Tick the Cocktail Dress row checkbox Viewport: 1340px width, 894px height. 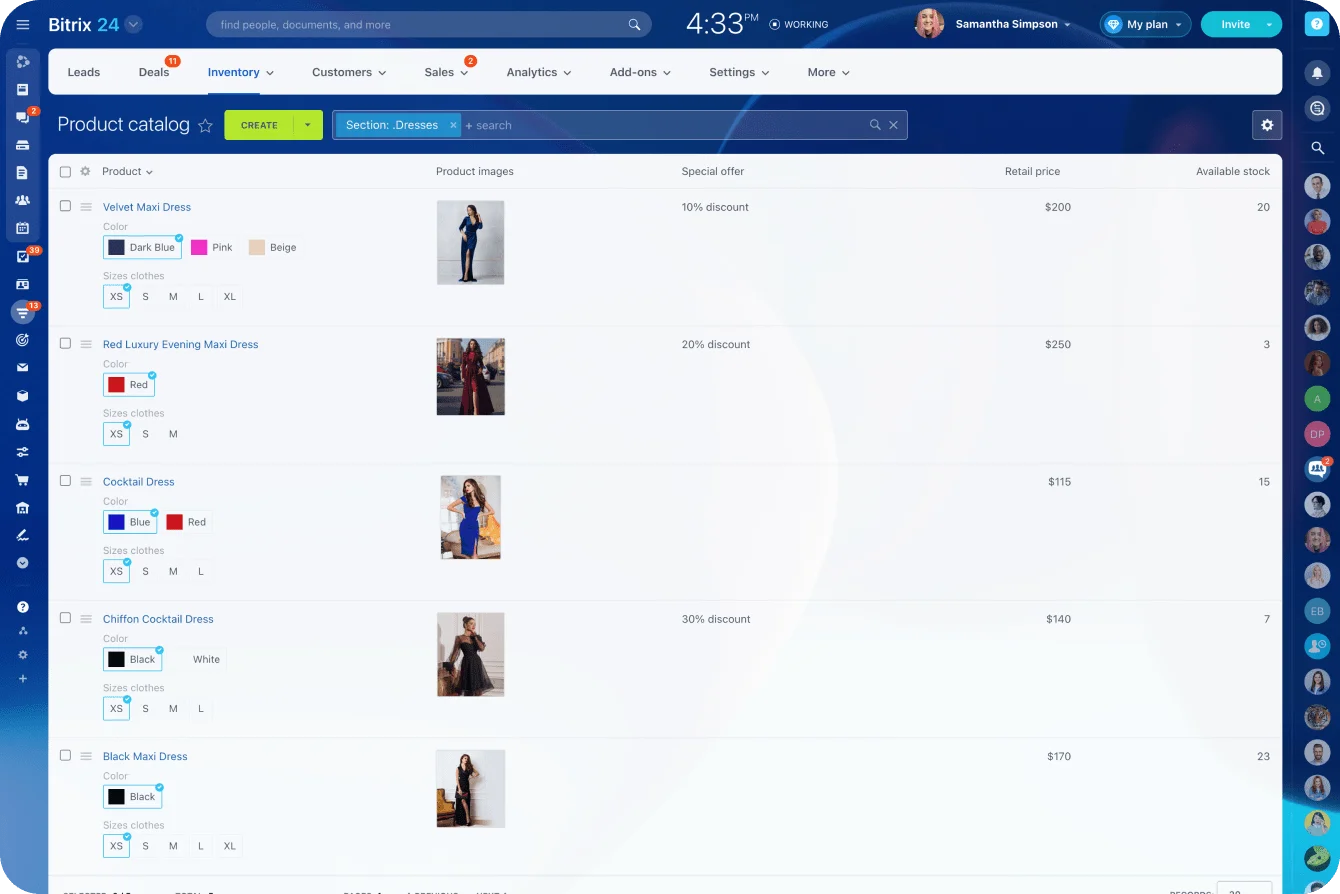[x=65, y=481]
